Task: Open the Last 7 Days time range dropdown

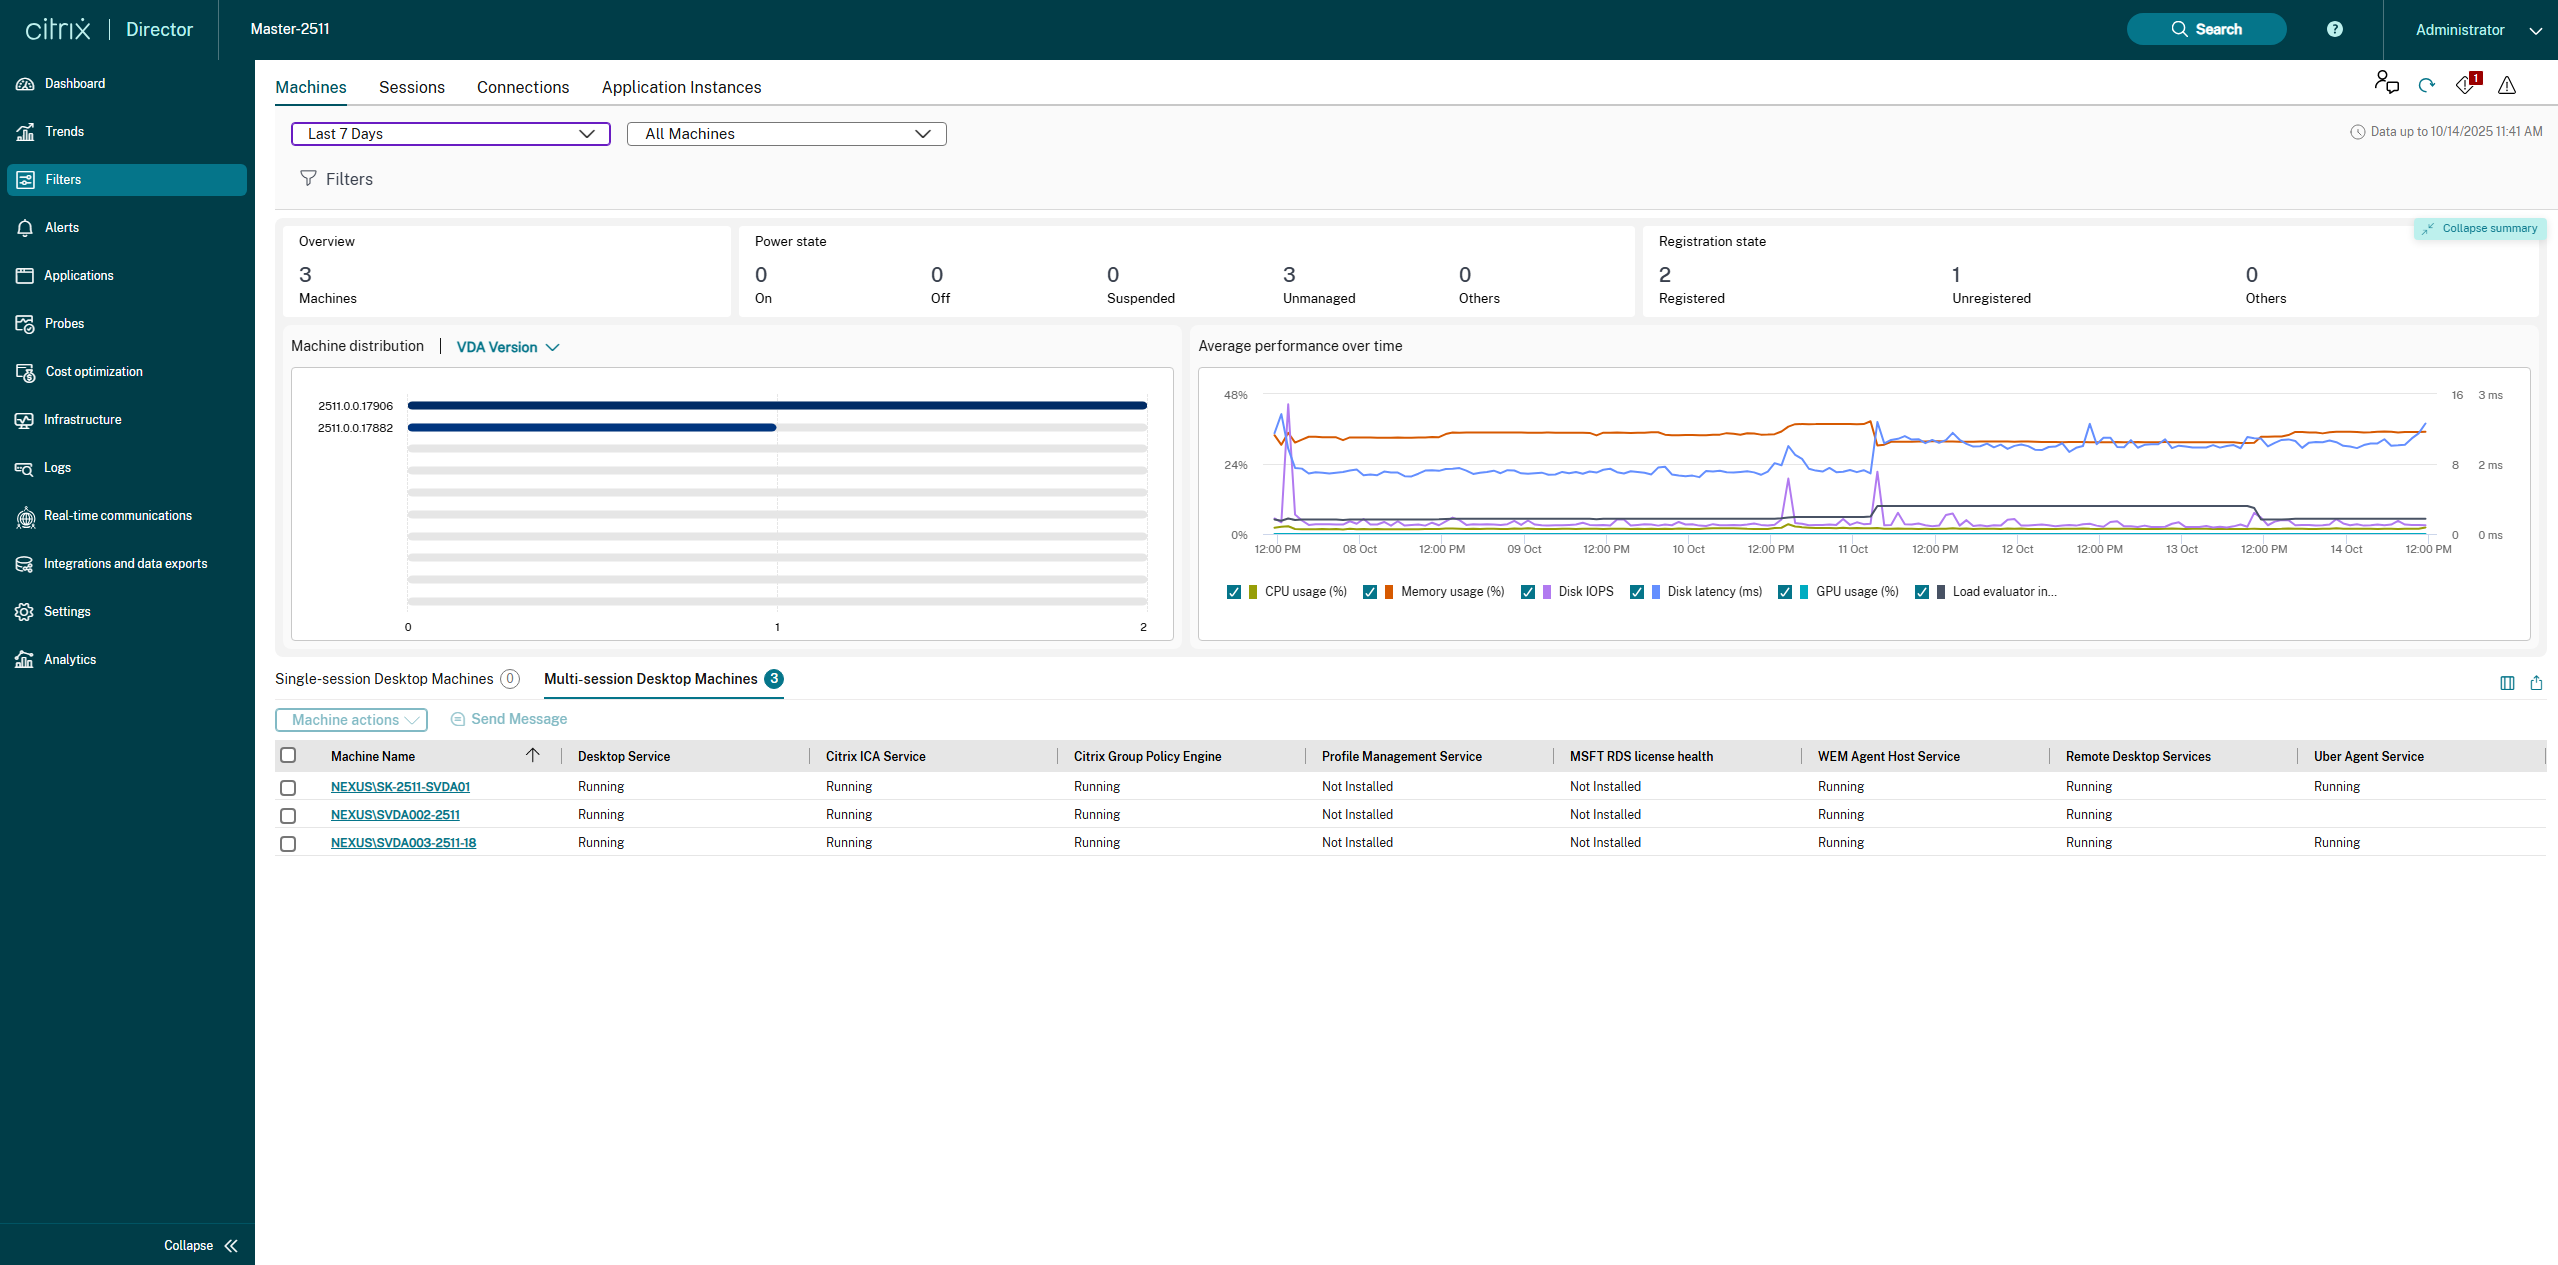Action: [x=451, y=134]
